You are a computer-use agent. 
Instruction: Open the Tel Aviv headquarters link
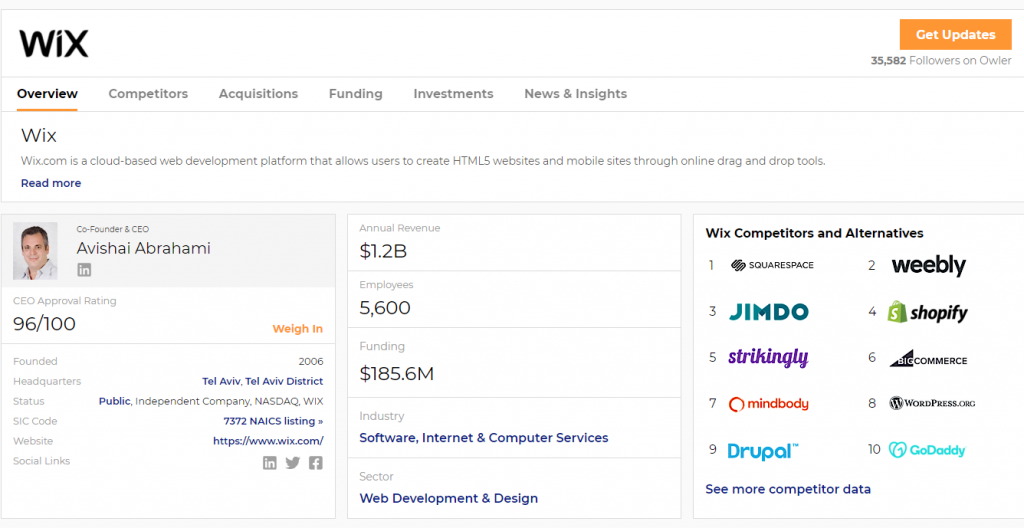tap(221, 381)
